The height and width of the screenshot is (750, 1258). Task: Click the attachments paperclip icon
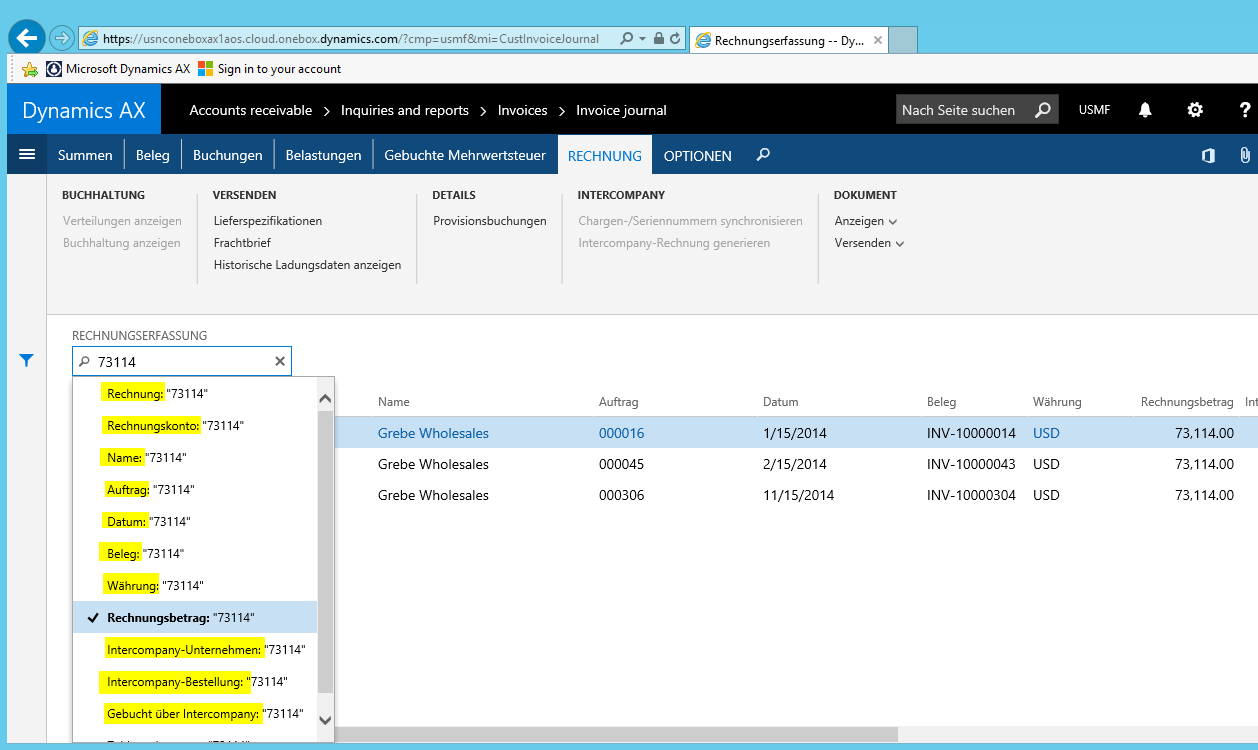[x=1244, y=155]
